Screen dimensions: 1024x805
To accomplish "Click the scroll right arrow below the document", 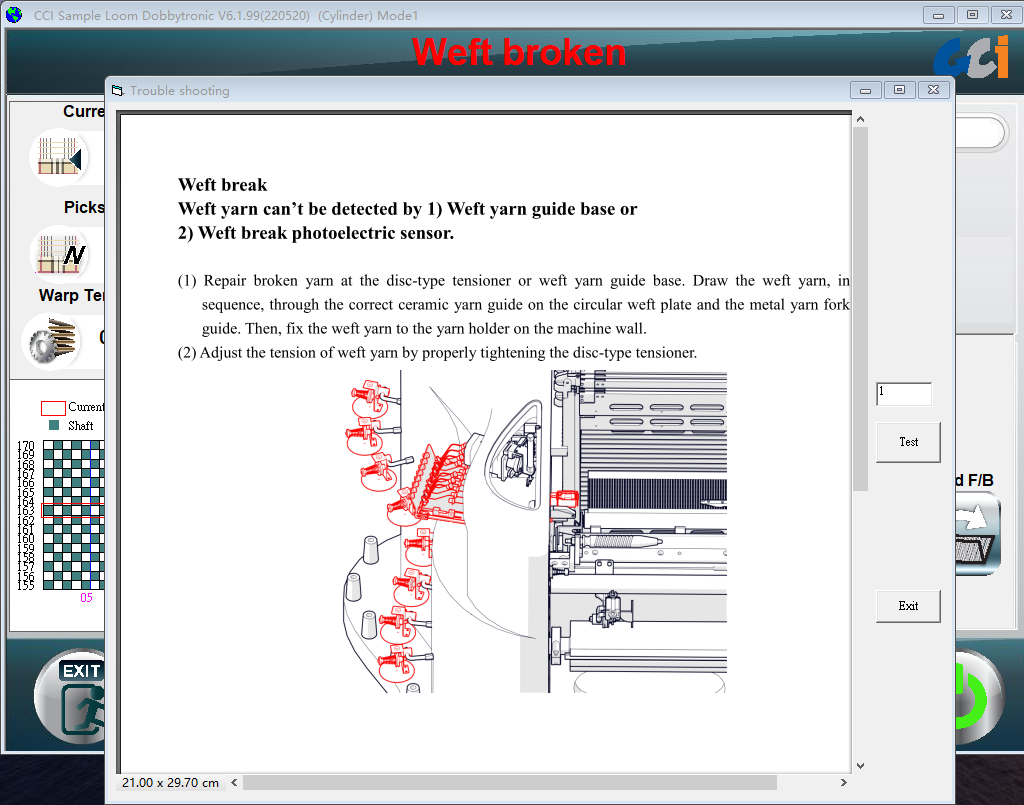I will (843, 782).
